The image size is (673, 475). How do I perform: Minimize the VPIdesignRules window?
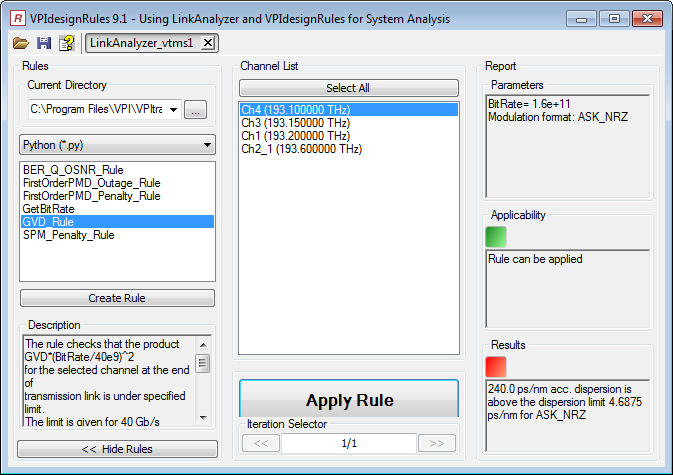tap(581, 19)
